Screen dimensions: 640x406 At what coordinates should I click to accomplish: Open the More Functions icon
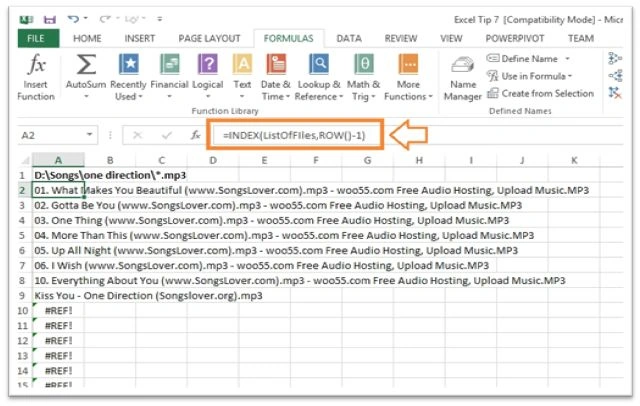click(x=408, y=64)
